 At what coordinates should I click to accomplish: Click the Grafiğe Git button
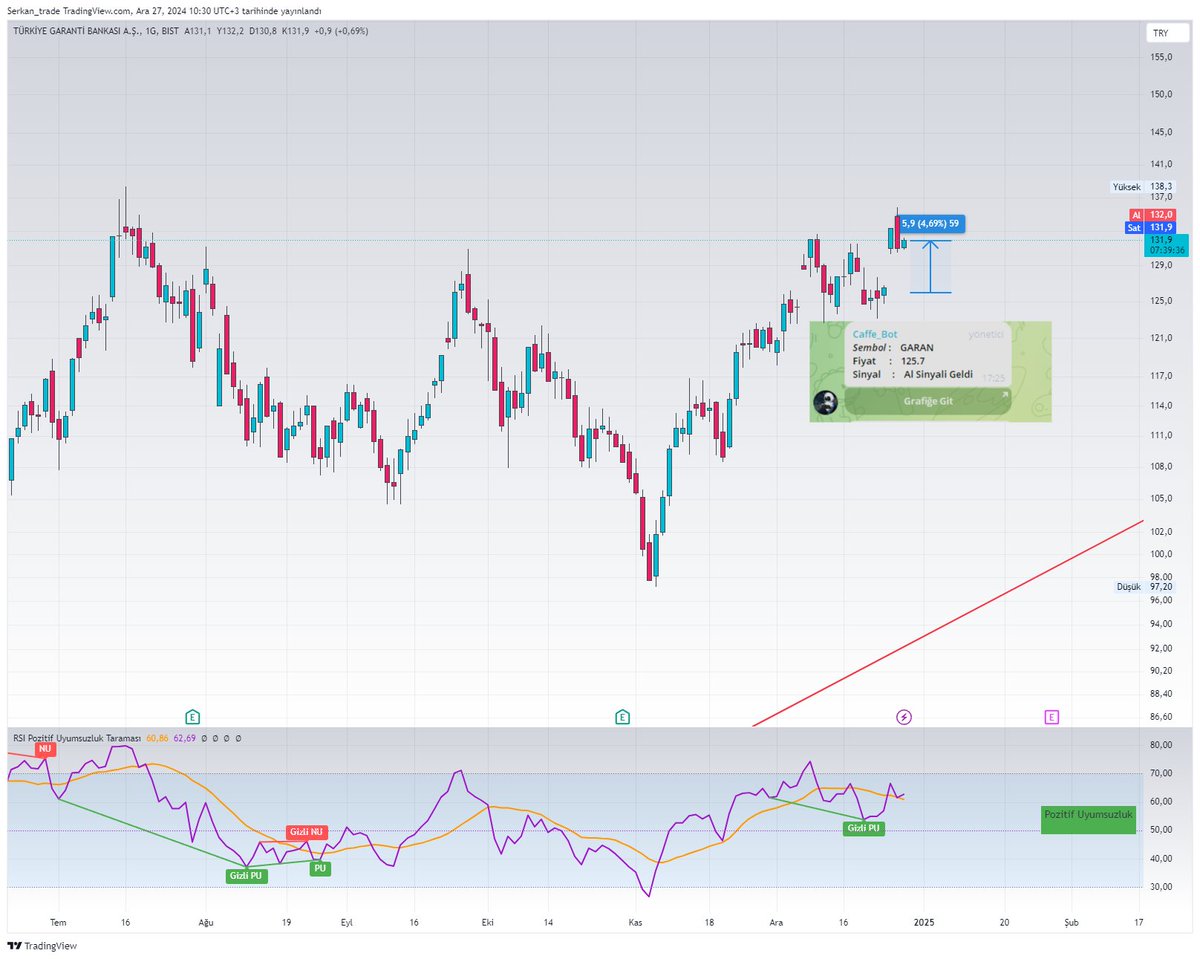[927, 401]
